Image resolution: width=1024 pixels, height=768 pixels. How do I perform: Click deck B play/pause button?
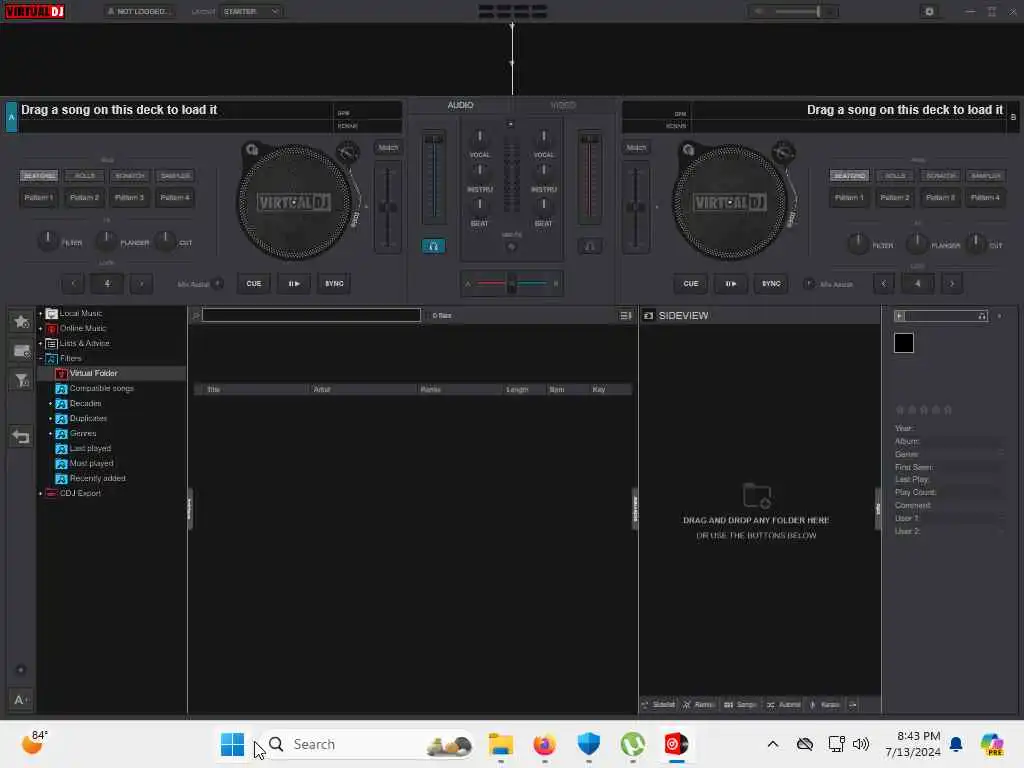point(731,283)
